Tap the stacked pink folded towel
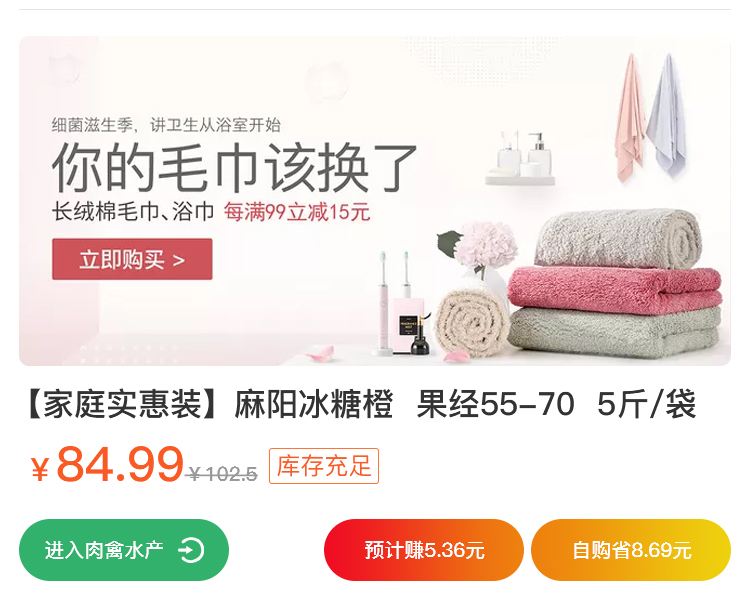This screenshot has width=750, height=602. point(615,289)
